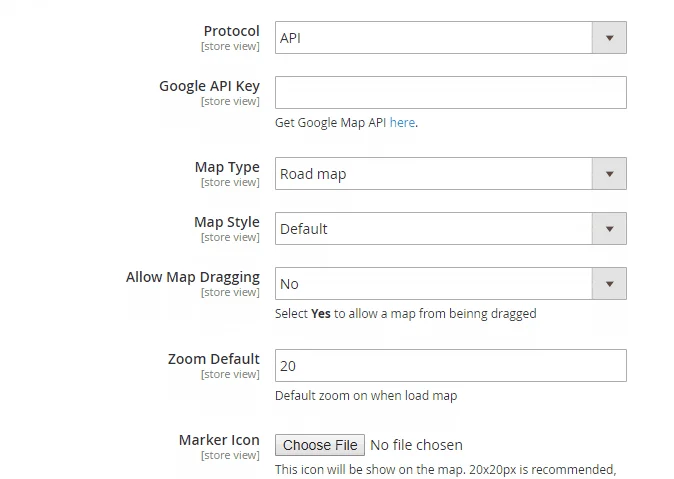Click the Protocol field label
The width and height of the screenshot is (674, 479).
pyautogui.click(x=231, y=31)
